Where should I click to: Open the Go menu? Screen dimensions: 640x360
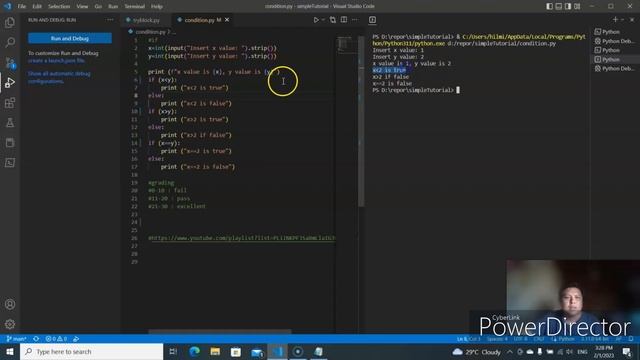(98, 7)
